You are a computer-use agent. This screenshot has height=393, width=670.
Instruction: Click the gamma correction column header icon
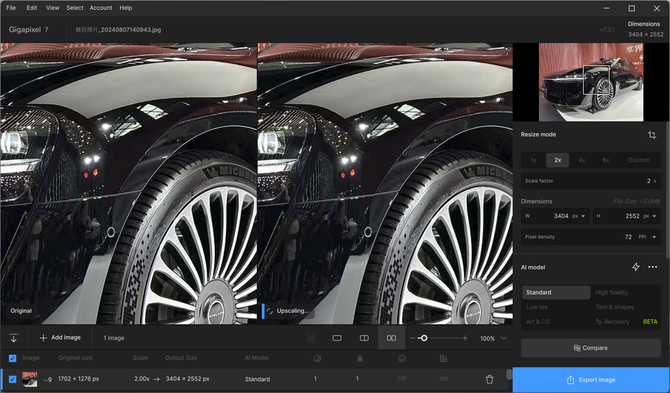point(444,358)
